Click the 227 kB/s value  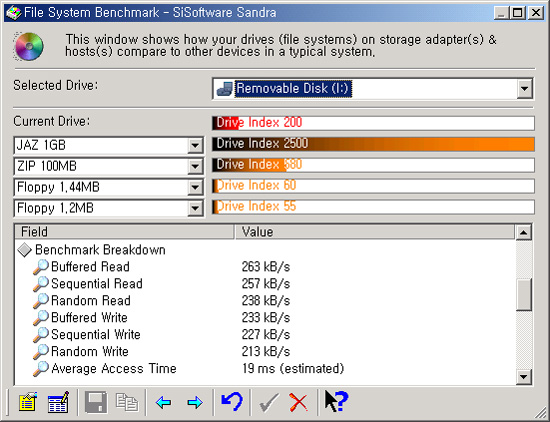(266, 335)
